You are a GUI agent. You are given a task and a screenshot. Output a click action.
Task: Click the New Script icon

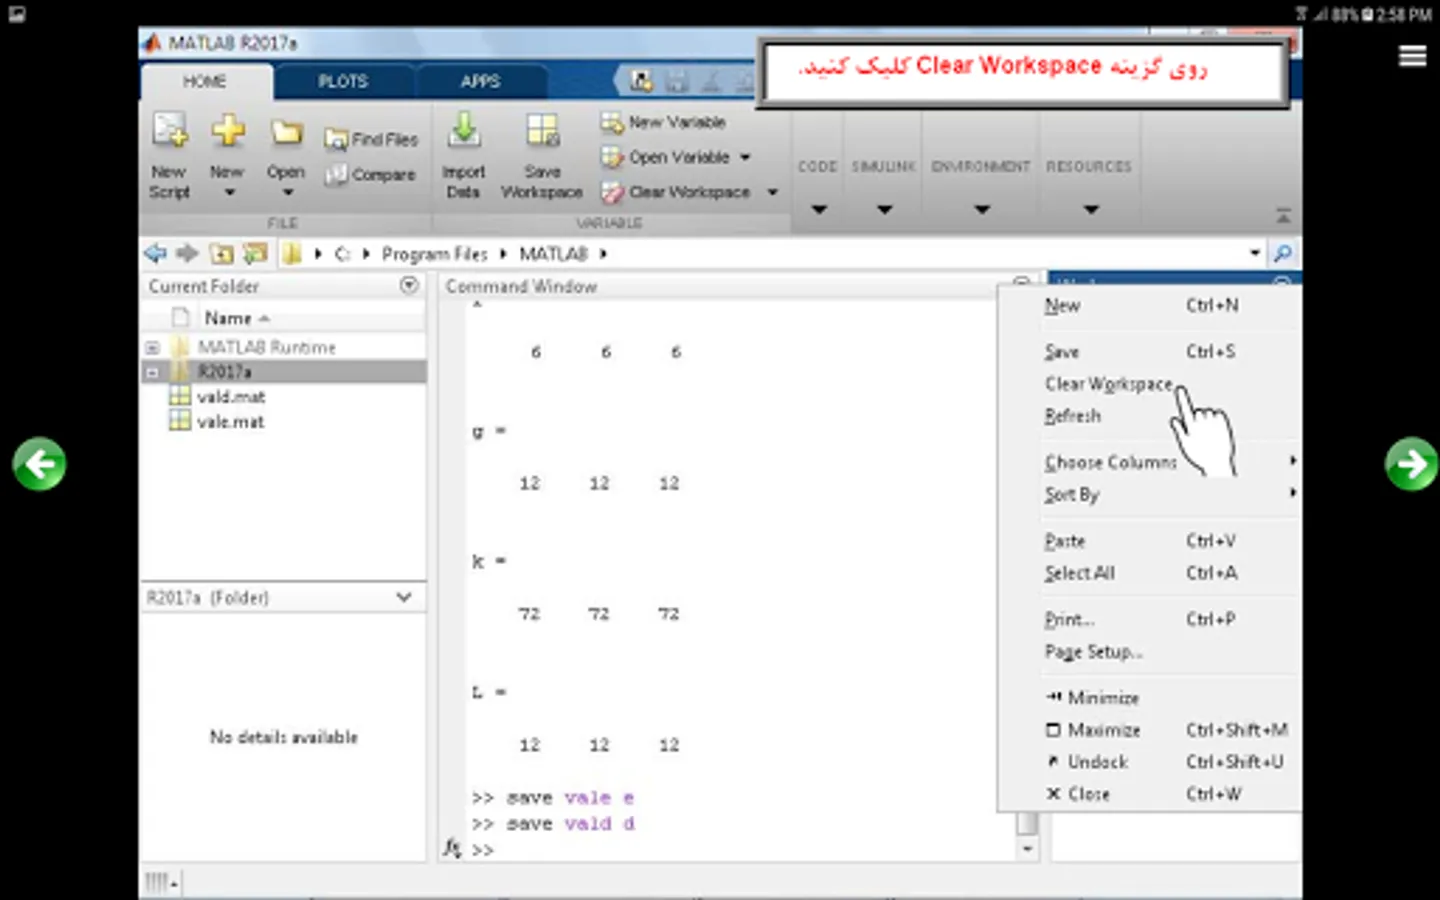pos(169,131)
